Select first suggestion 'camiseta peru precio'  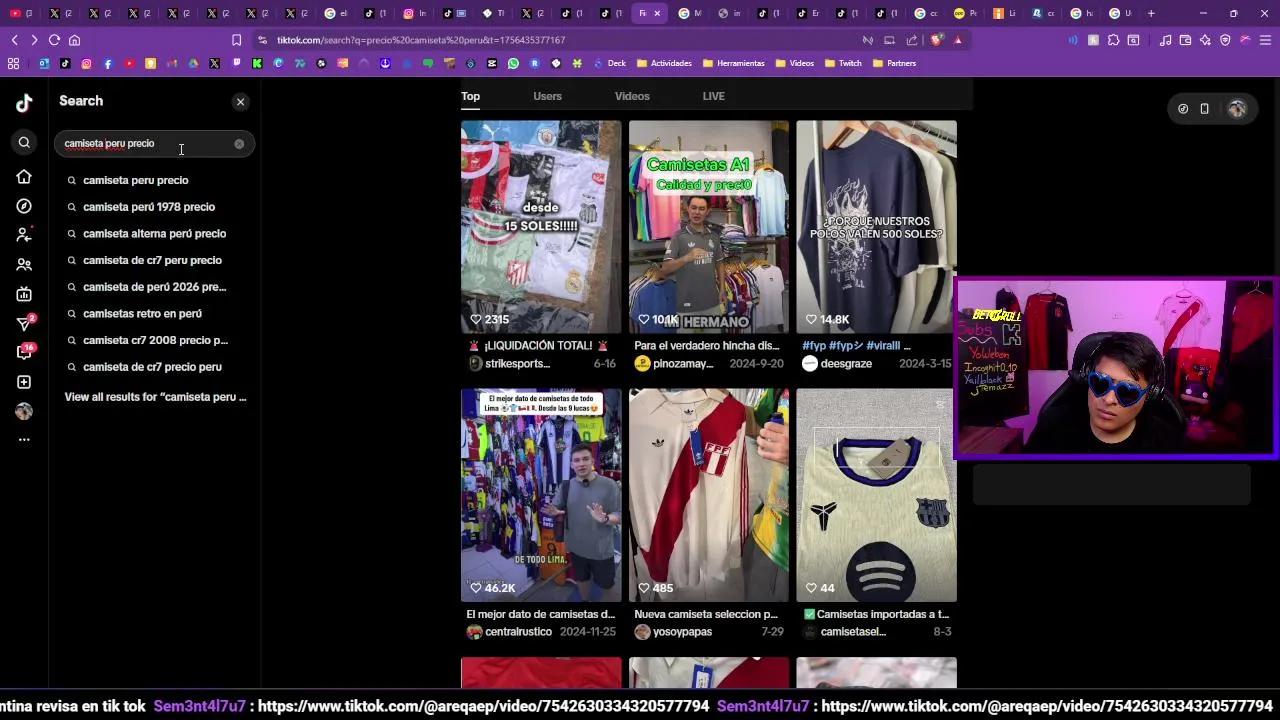(135, 180)
